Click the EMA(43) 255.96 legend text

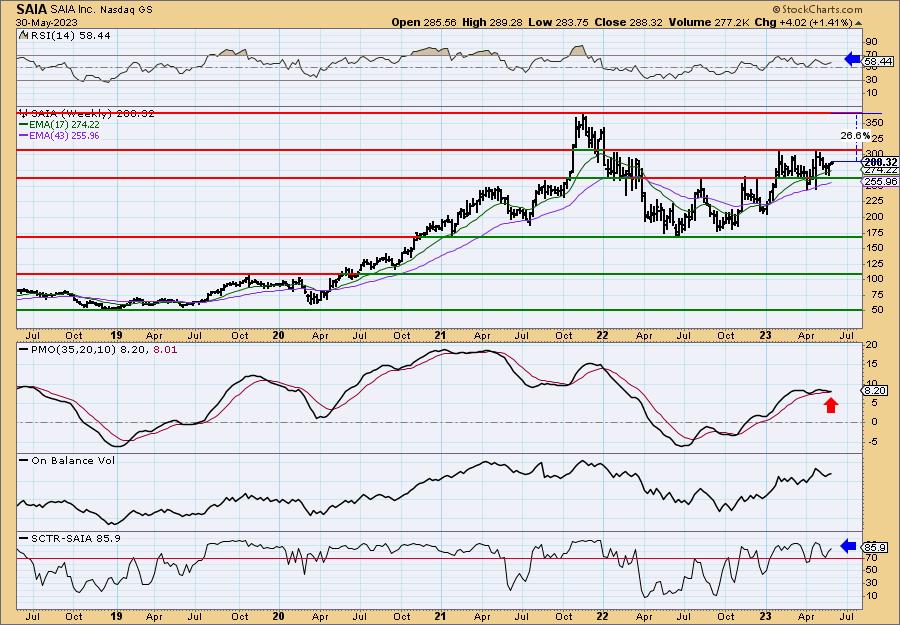(64, 135)
